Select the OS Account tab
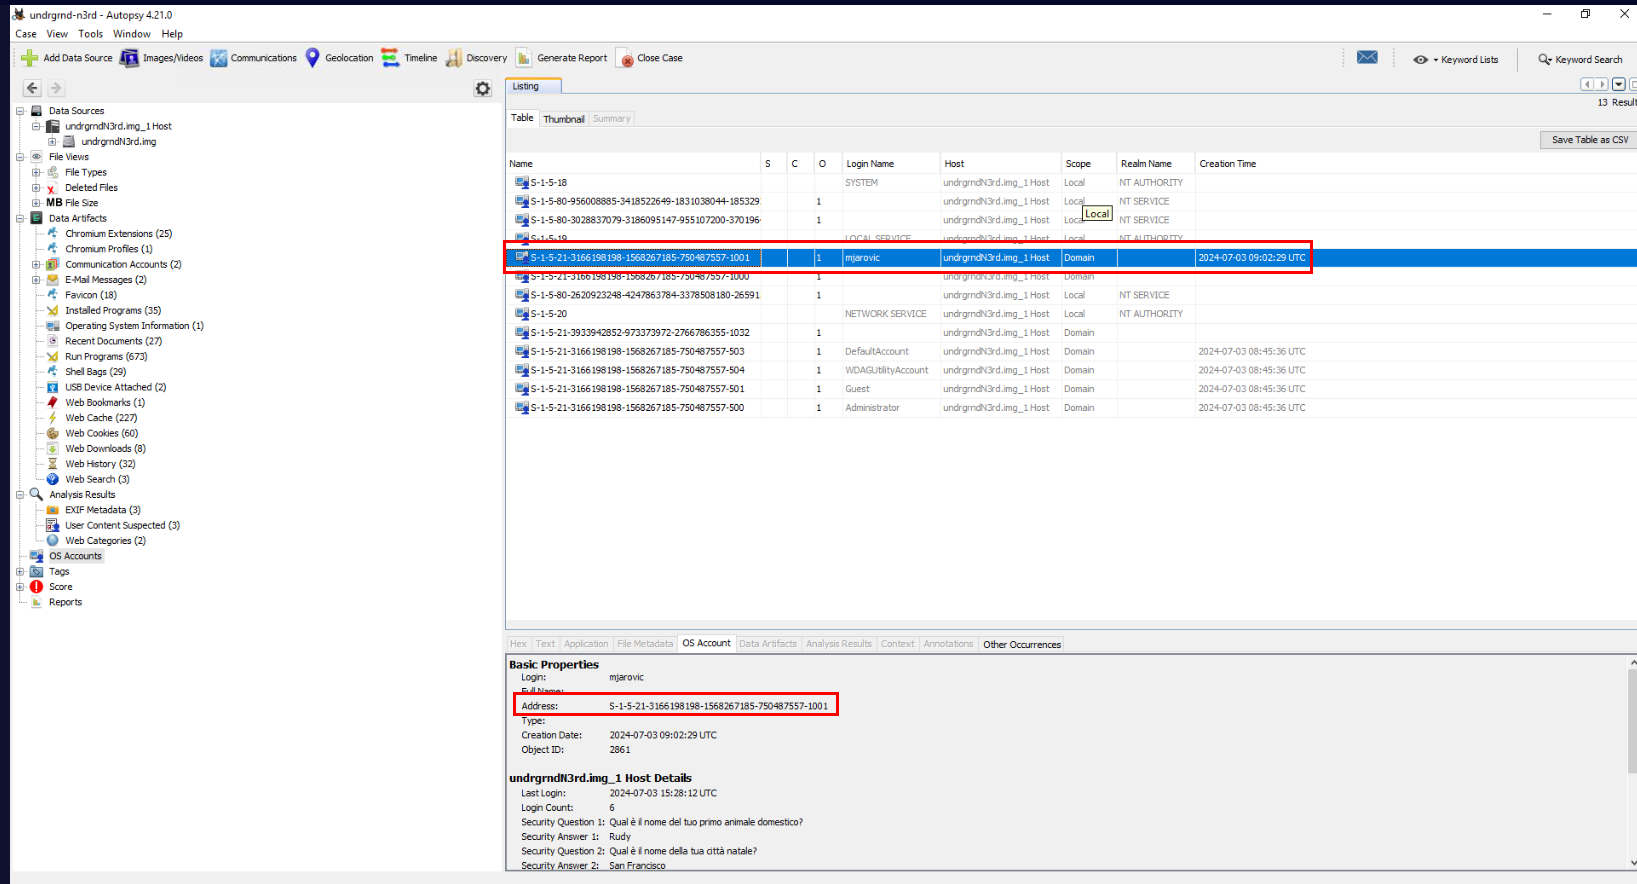 pyautogui.click(x=706, y=644)
